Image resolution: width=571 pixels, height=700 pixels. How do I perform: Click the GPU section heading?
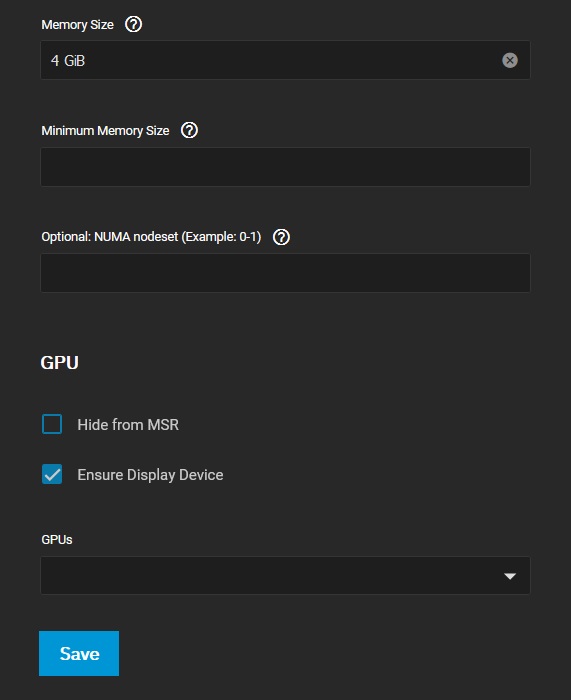[x=59, y=362]
